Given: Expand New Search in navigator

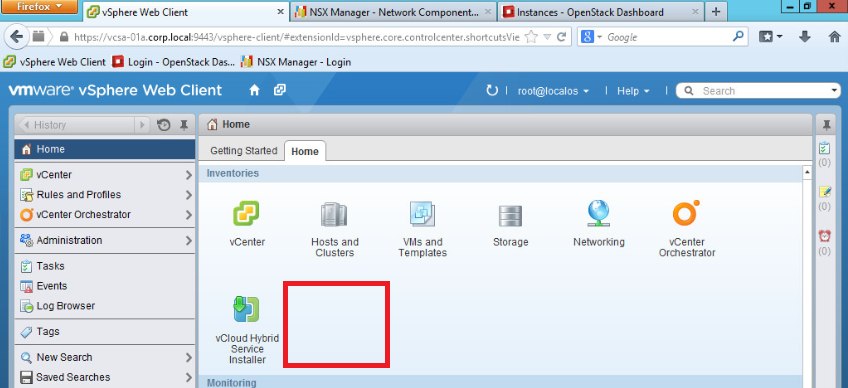Looking at the screenshot, I should pos(188,358).
